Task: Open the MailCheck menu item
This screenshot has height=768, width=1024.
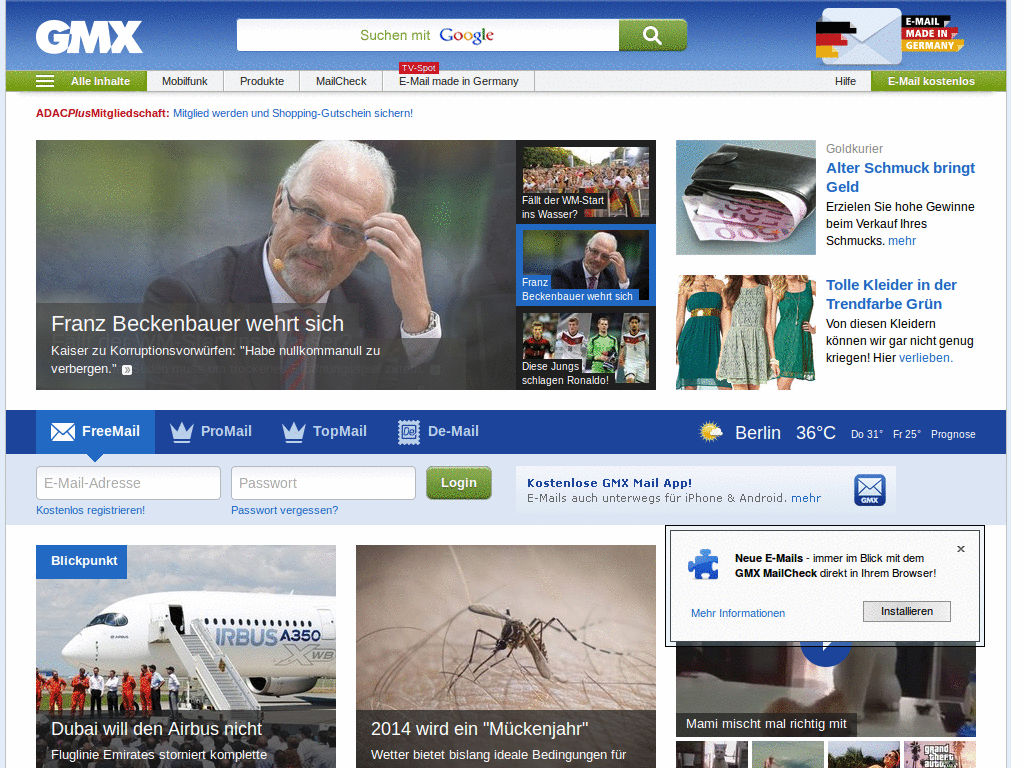Action: tap(341, 81)
